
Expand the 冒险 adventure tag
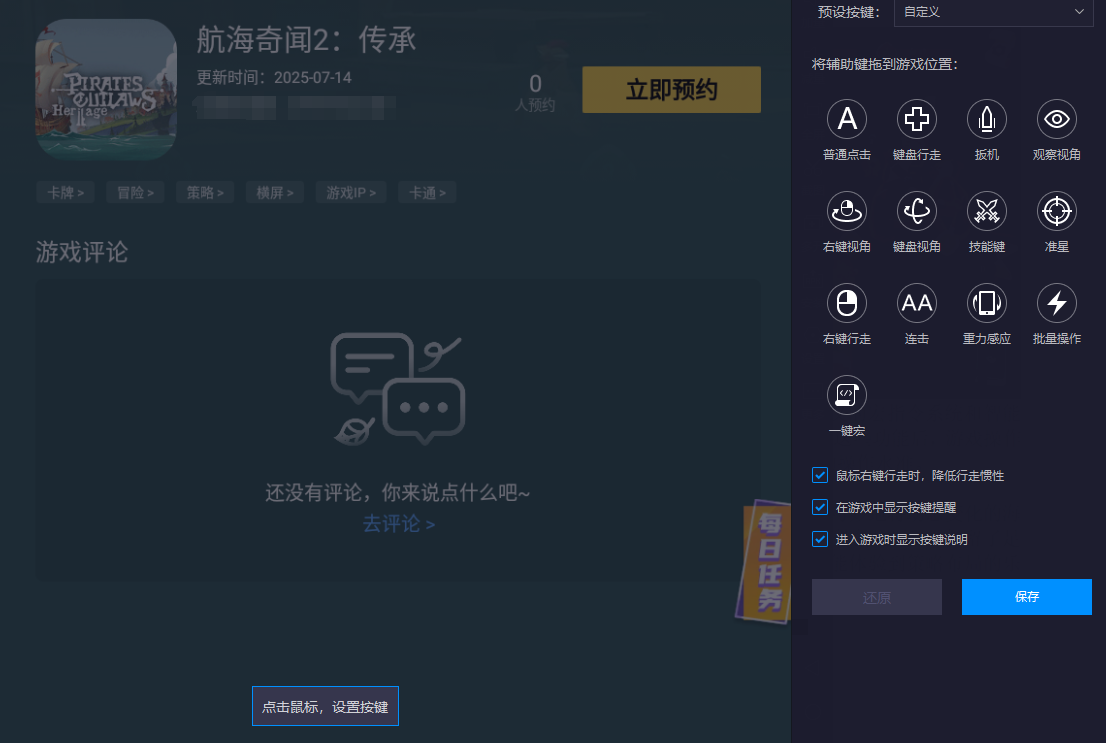[x=135, y=192]
